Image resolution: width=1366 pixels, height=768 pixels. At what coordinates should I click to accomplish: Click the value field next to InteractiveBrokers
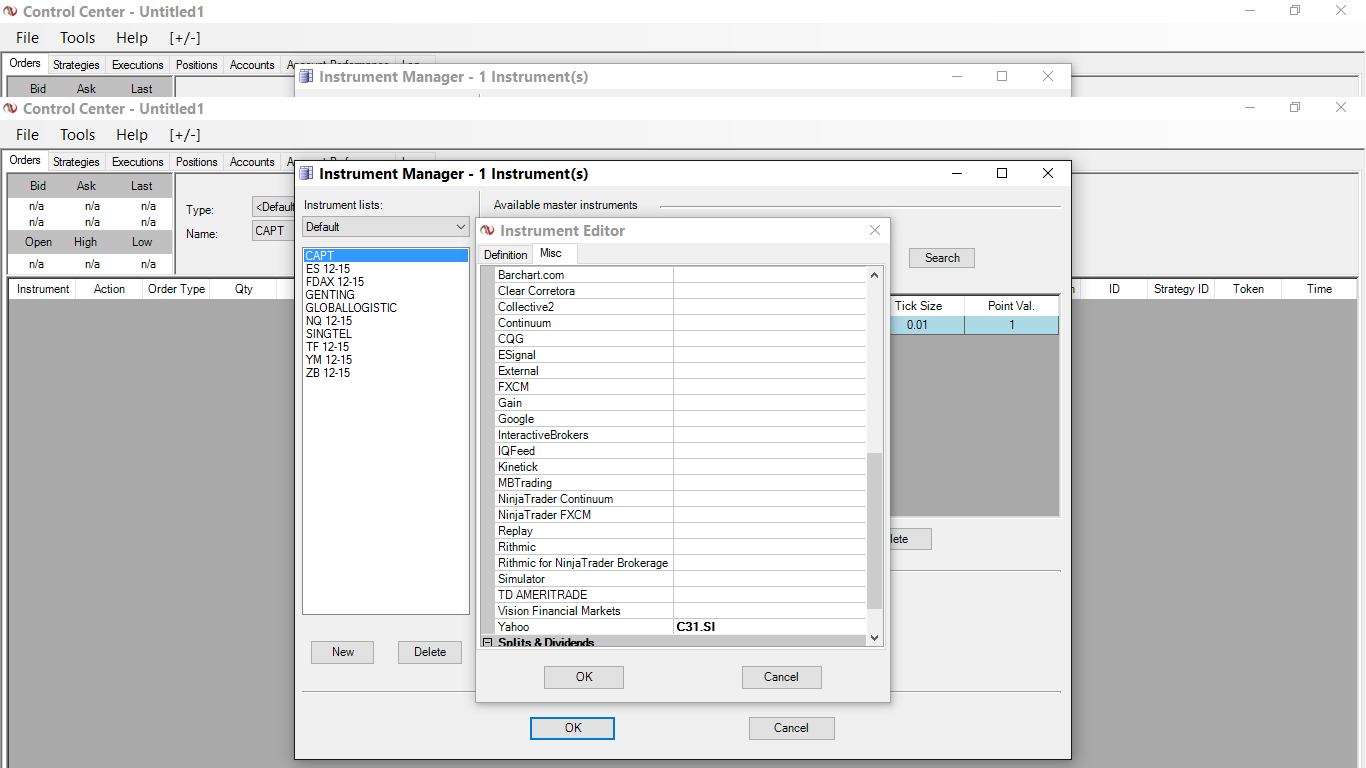click(769, 435)
